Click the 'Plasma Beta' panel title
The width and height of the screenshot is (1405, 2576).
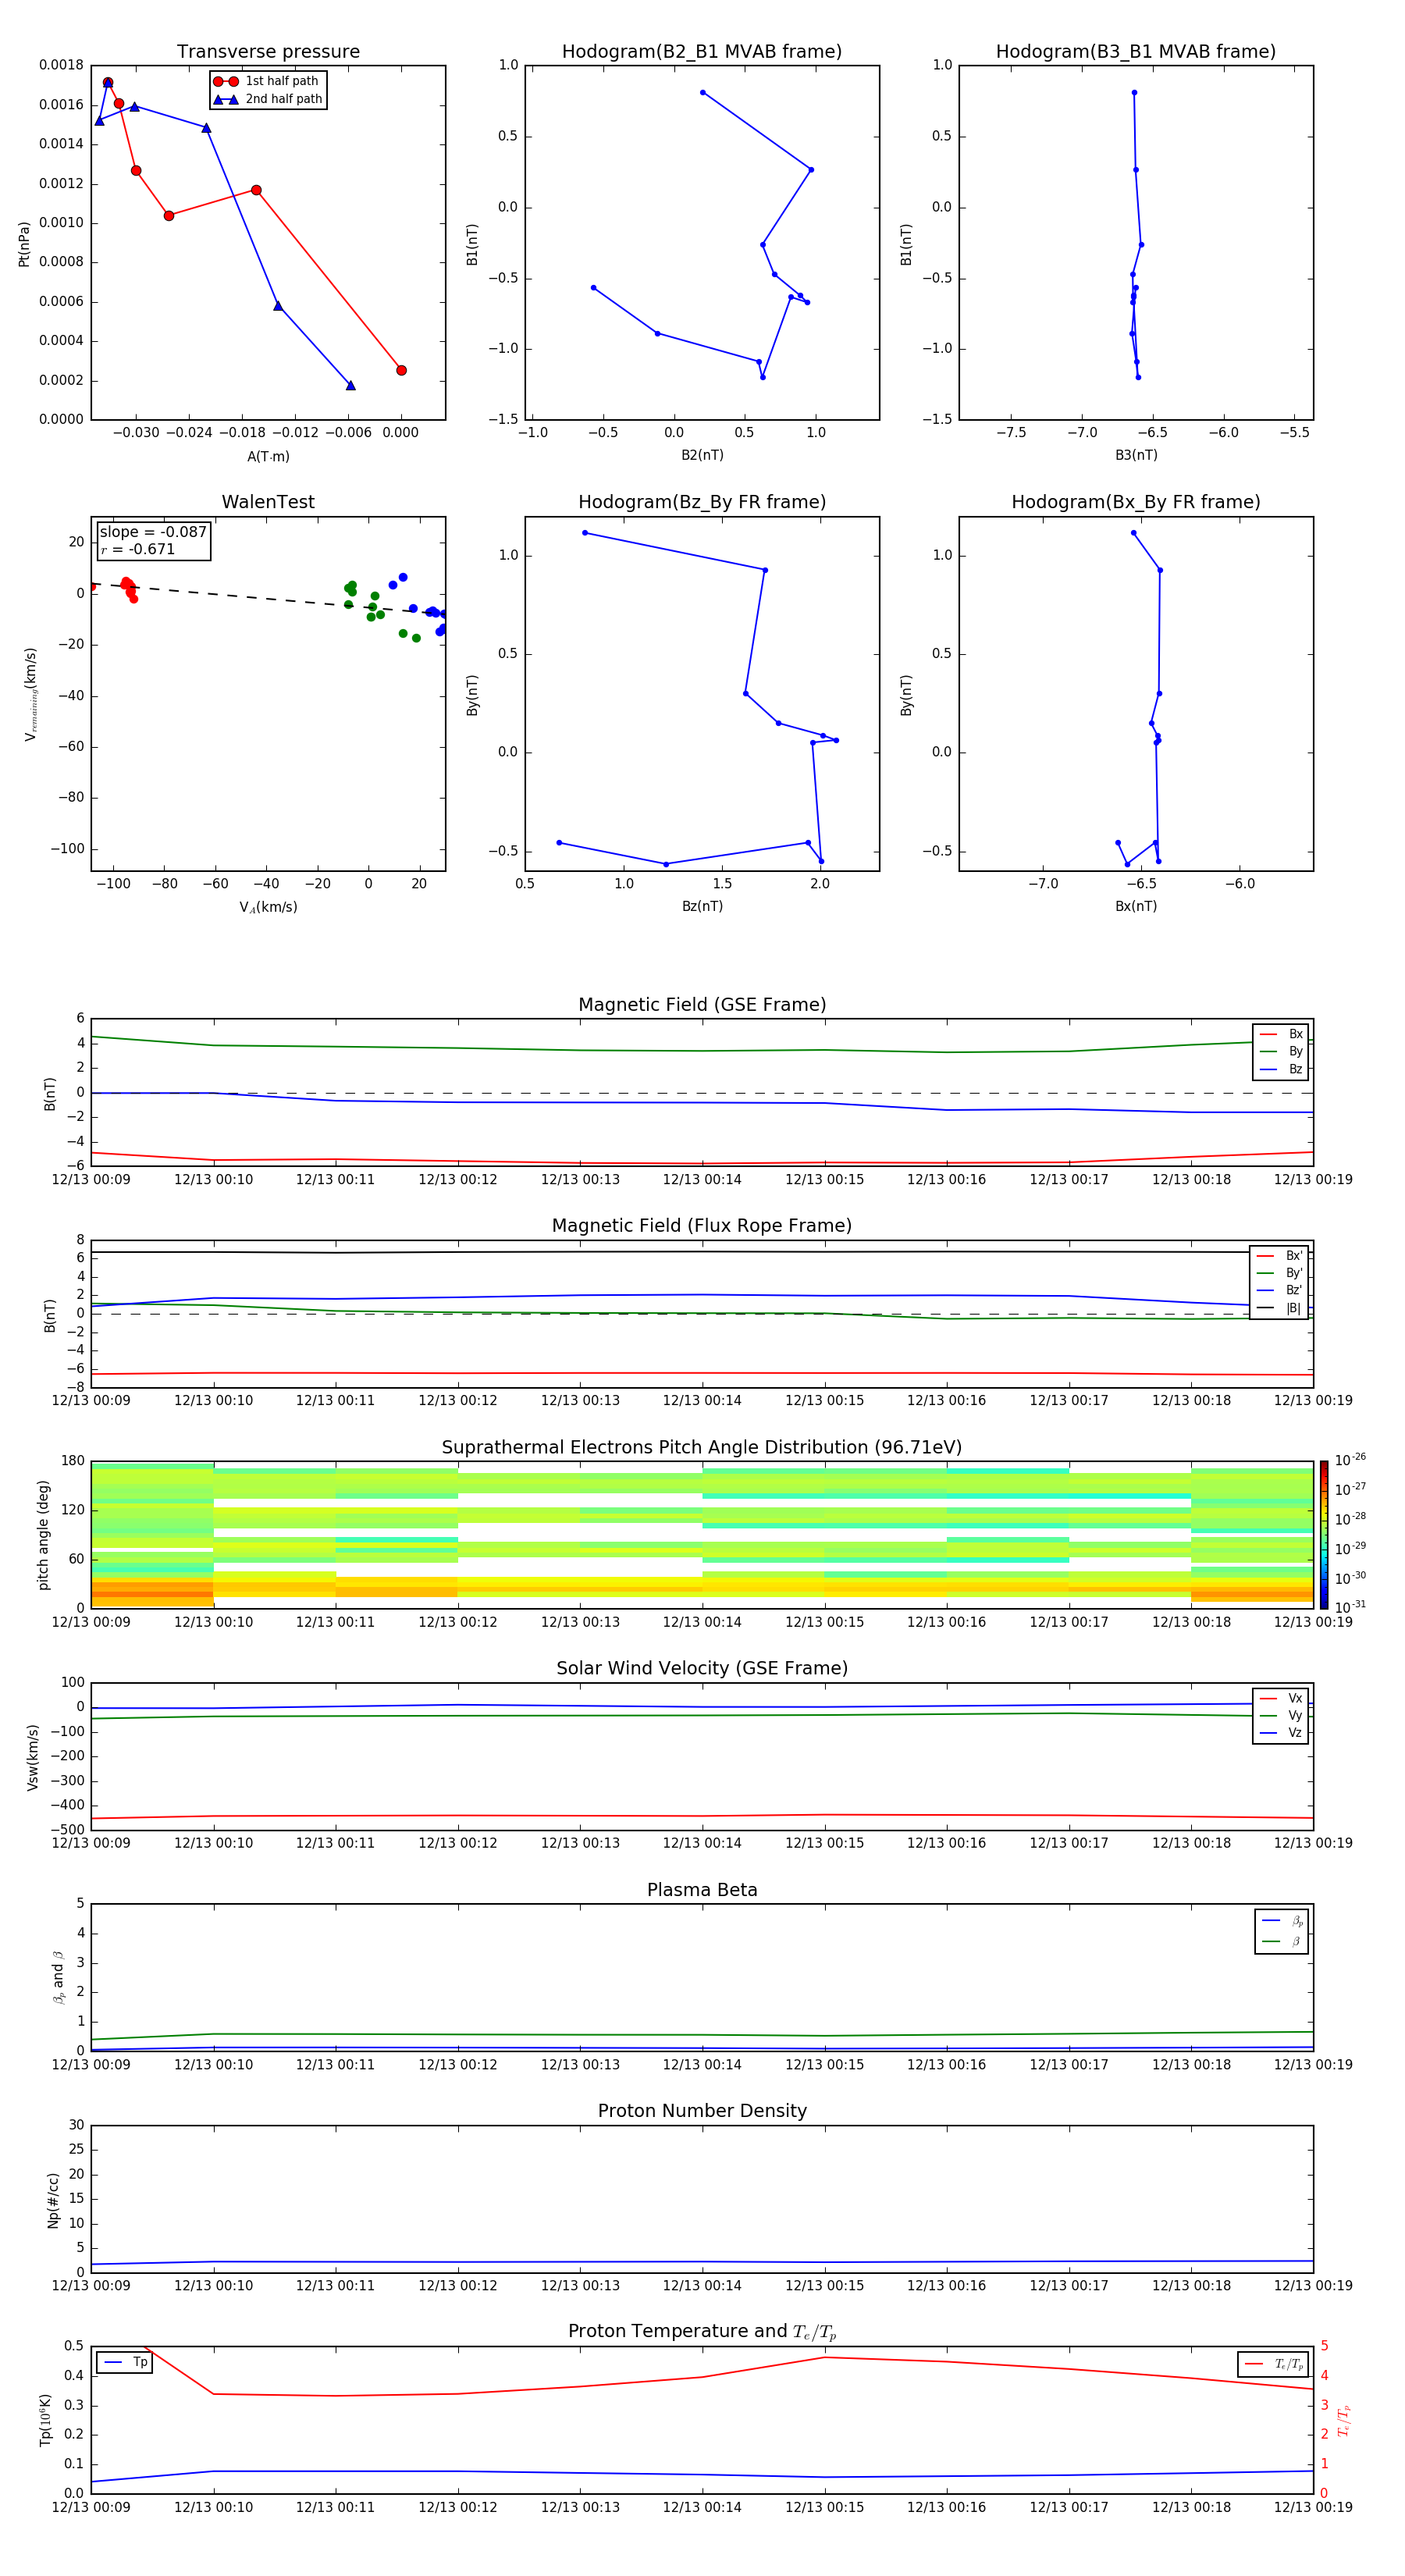(702, 1890)
